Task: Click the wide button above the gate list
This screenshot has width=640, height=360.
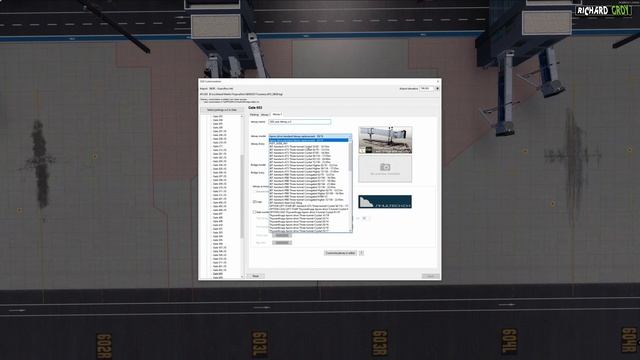Action: (x=222, y=110)
